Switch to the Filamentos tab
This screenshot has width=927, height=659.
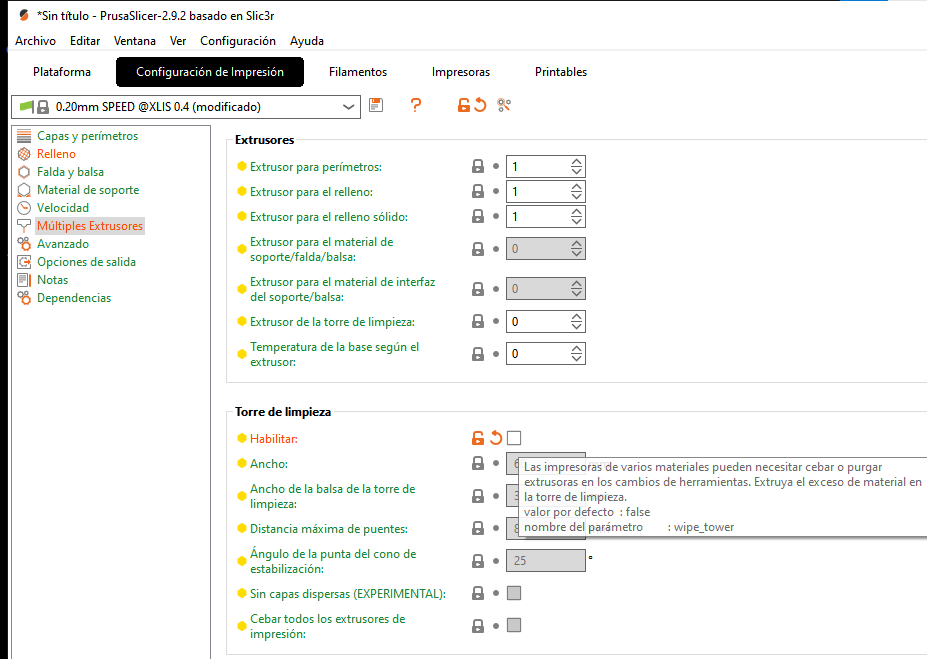358,72
